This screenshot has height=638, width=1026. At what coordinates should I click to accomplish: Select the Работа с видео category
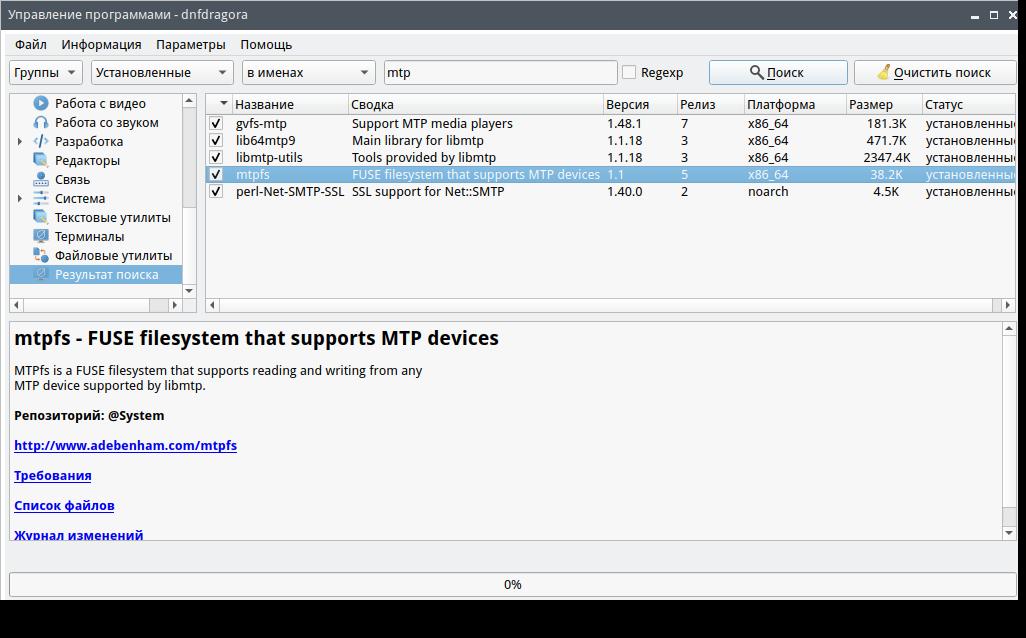tap(100, 103)
